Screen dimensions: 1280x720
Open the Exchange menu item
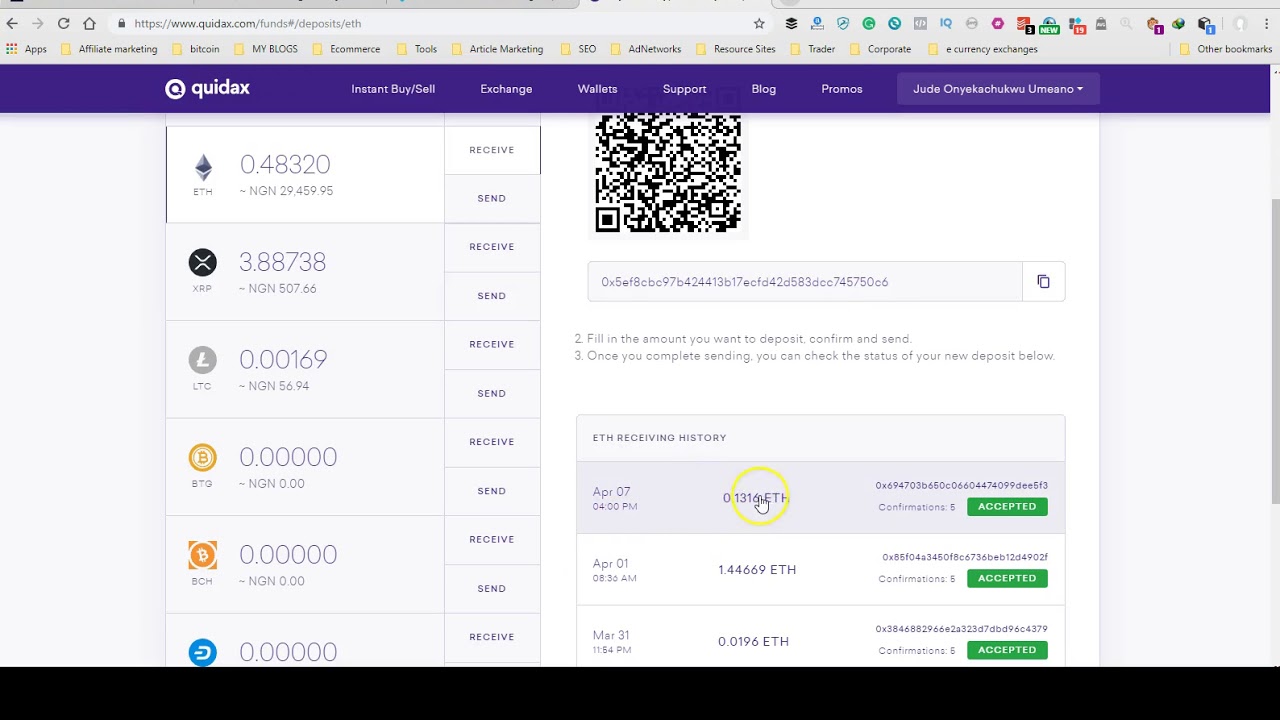point(506,89)
